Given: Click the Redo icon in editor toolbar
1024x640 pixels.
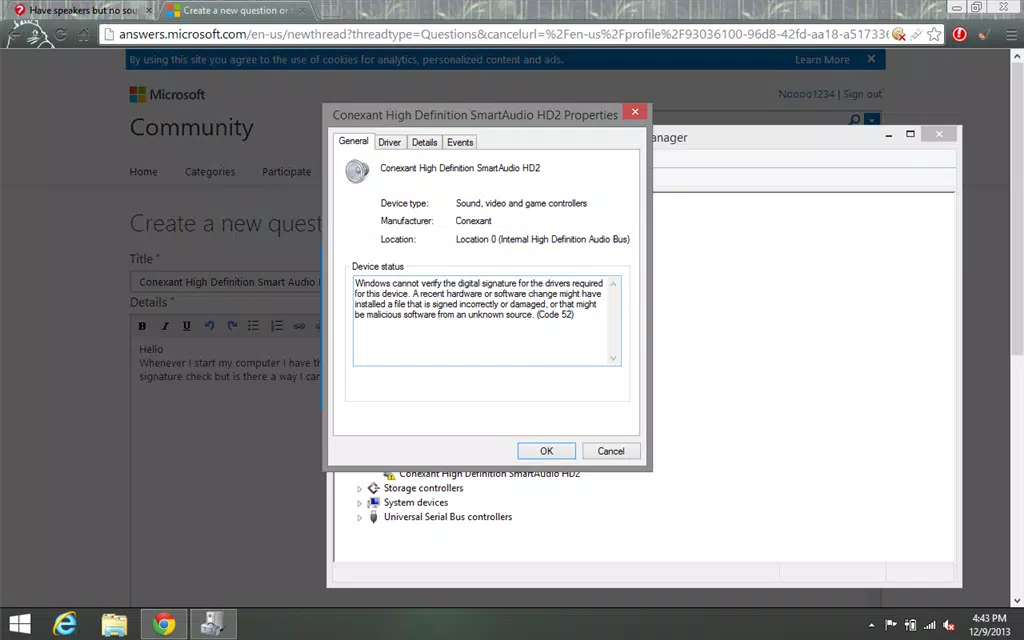Looking at the screenshot, I should click(232, 325).
